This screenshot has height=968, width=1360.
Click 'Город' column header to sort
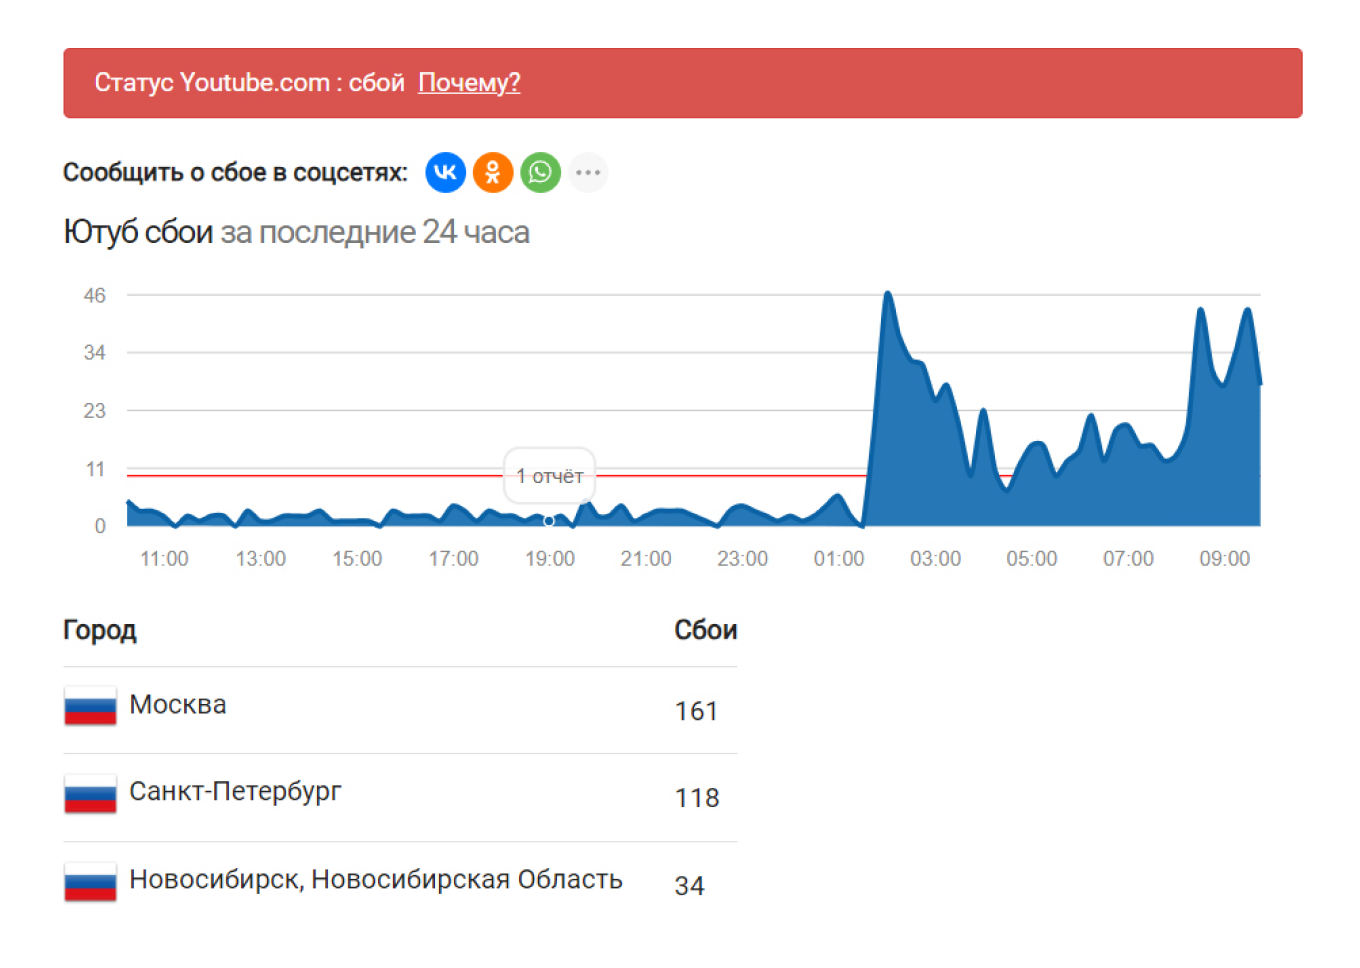(x=100, y=630)
